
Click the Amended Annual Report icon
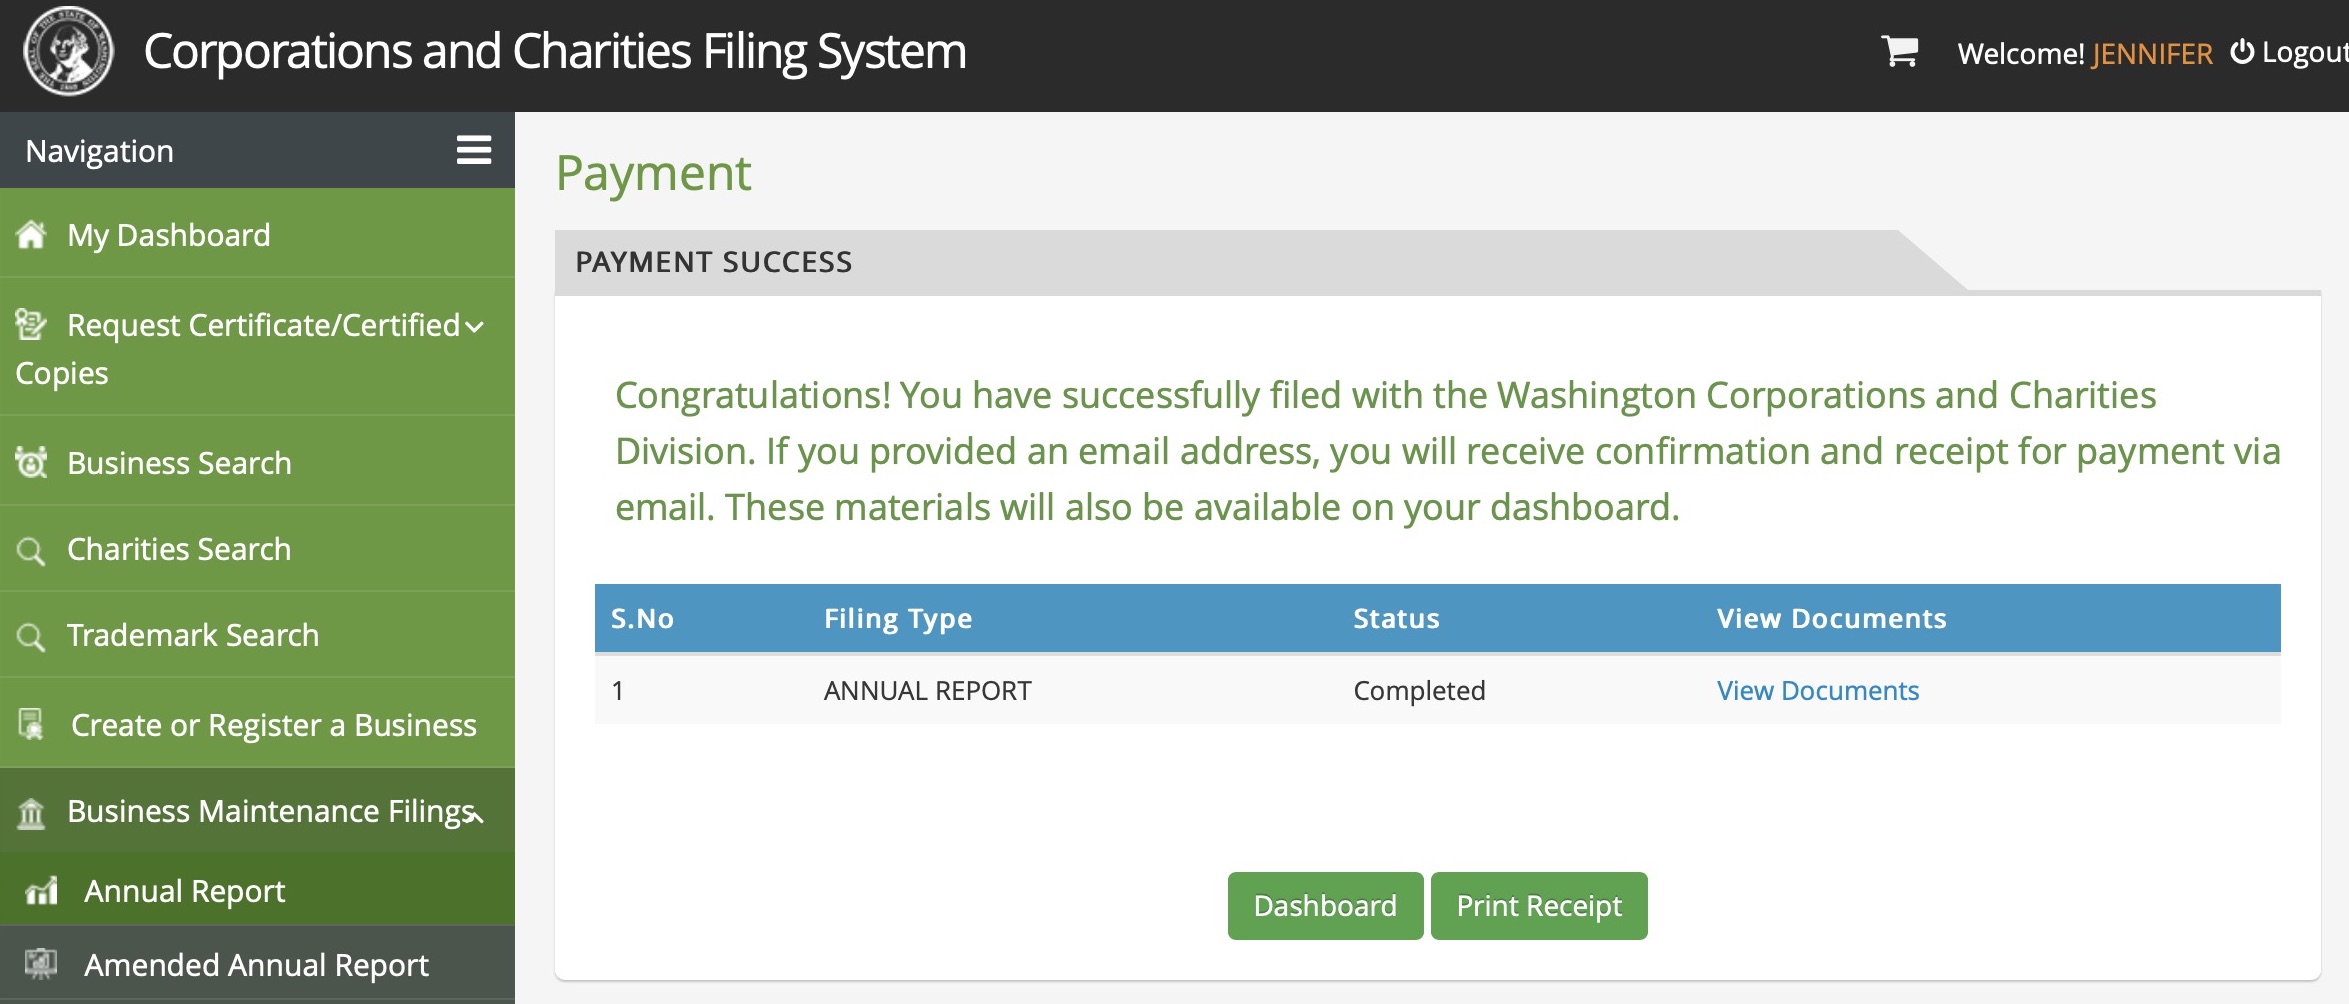click(41, 964)
